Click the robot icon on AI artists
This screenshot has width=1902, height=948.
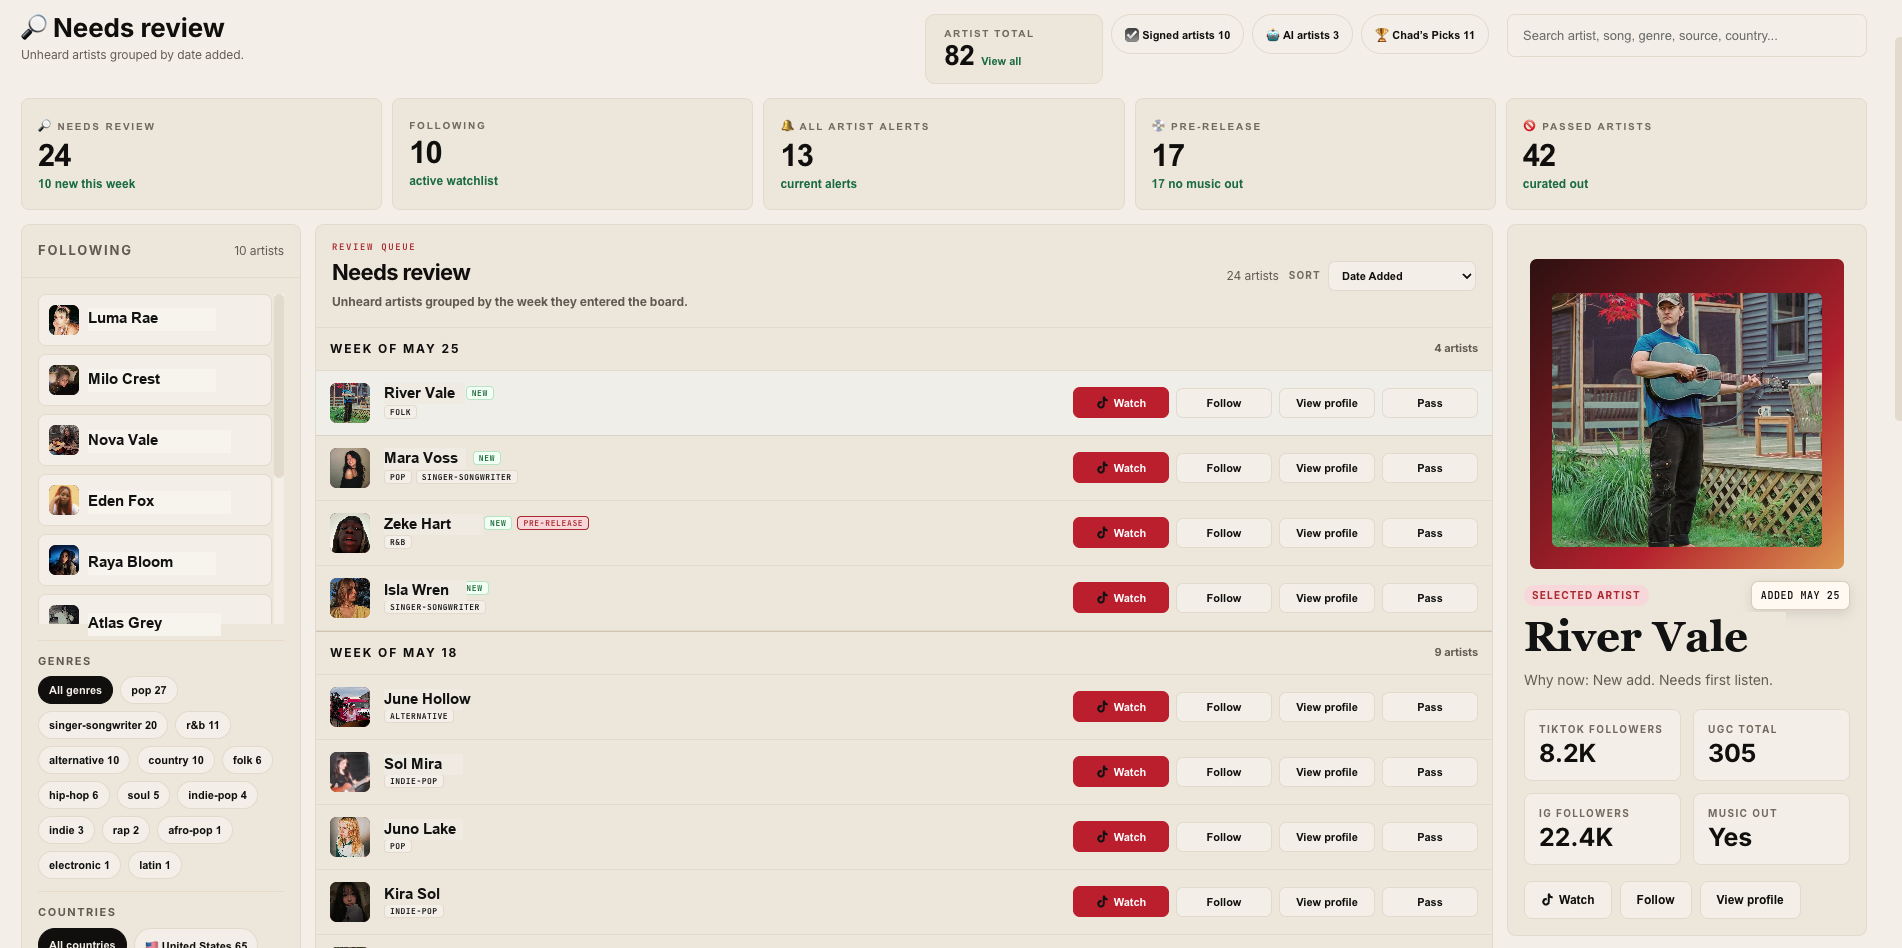(1273, 35)
